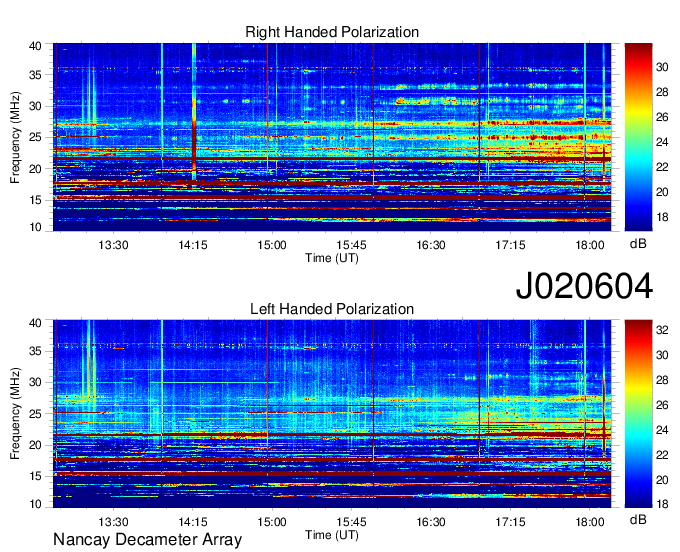The height and width of the screenshot is (552, 680).
Task: Click the '18' value on Right Handed color scale
Action: (662, 217)
